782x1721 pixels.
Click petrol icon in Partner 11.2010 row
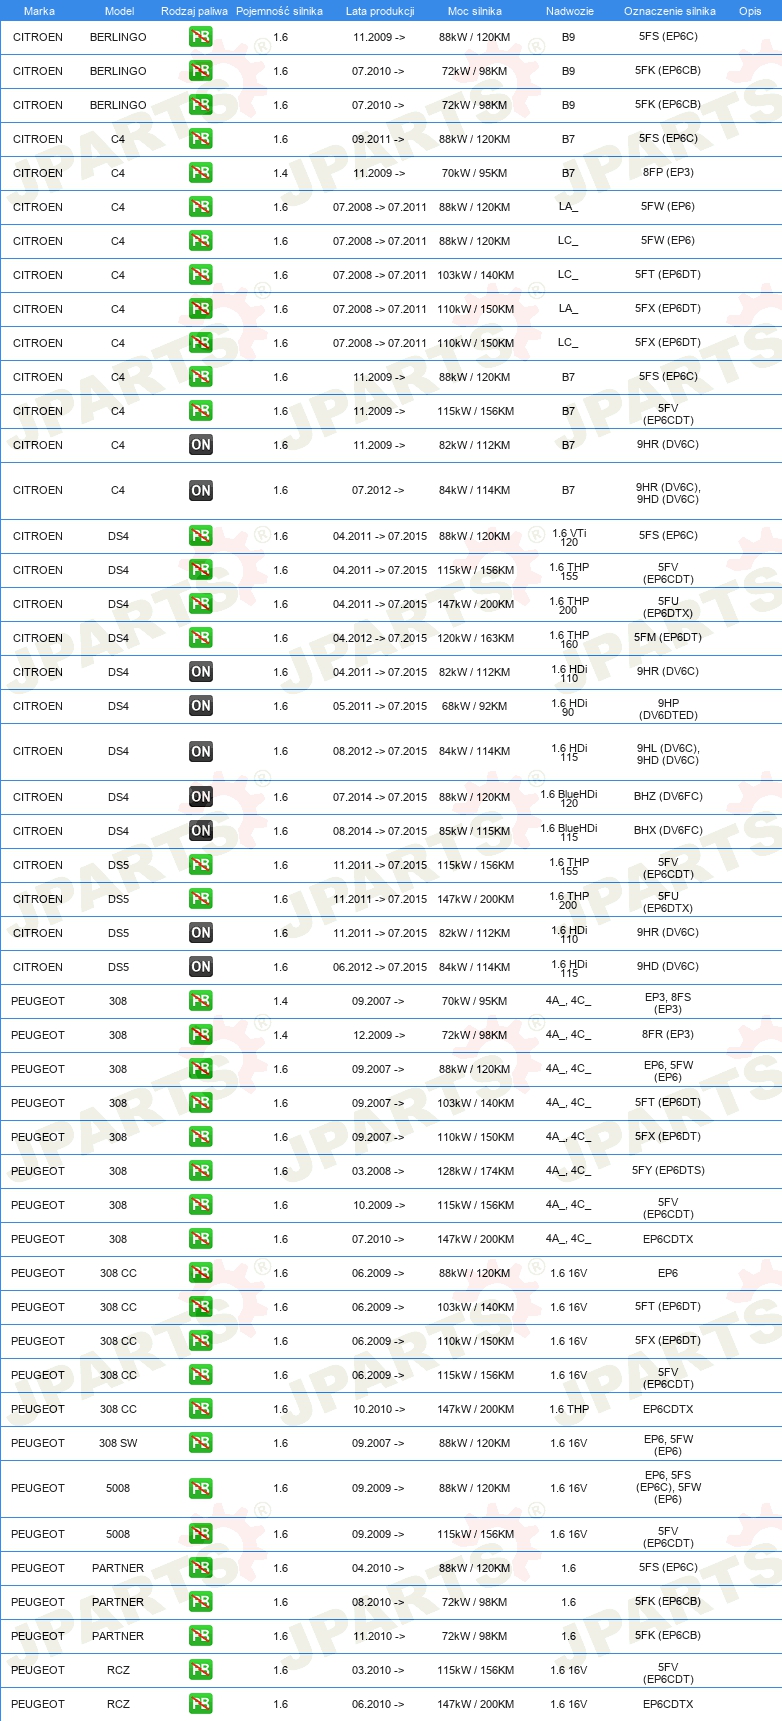[x=201, y=1636]
